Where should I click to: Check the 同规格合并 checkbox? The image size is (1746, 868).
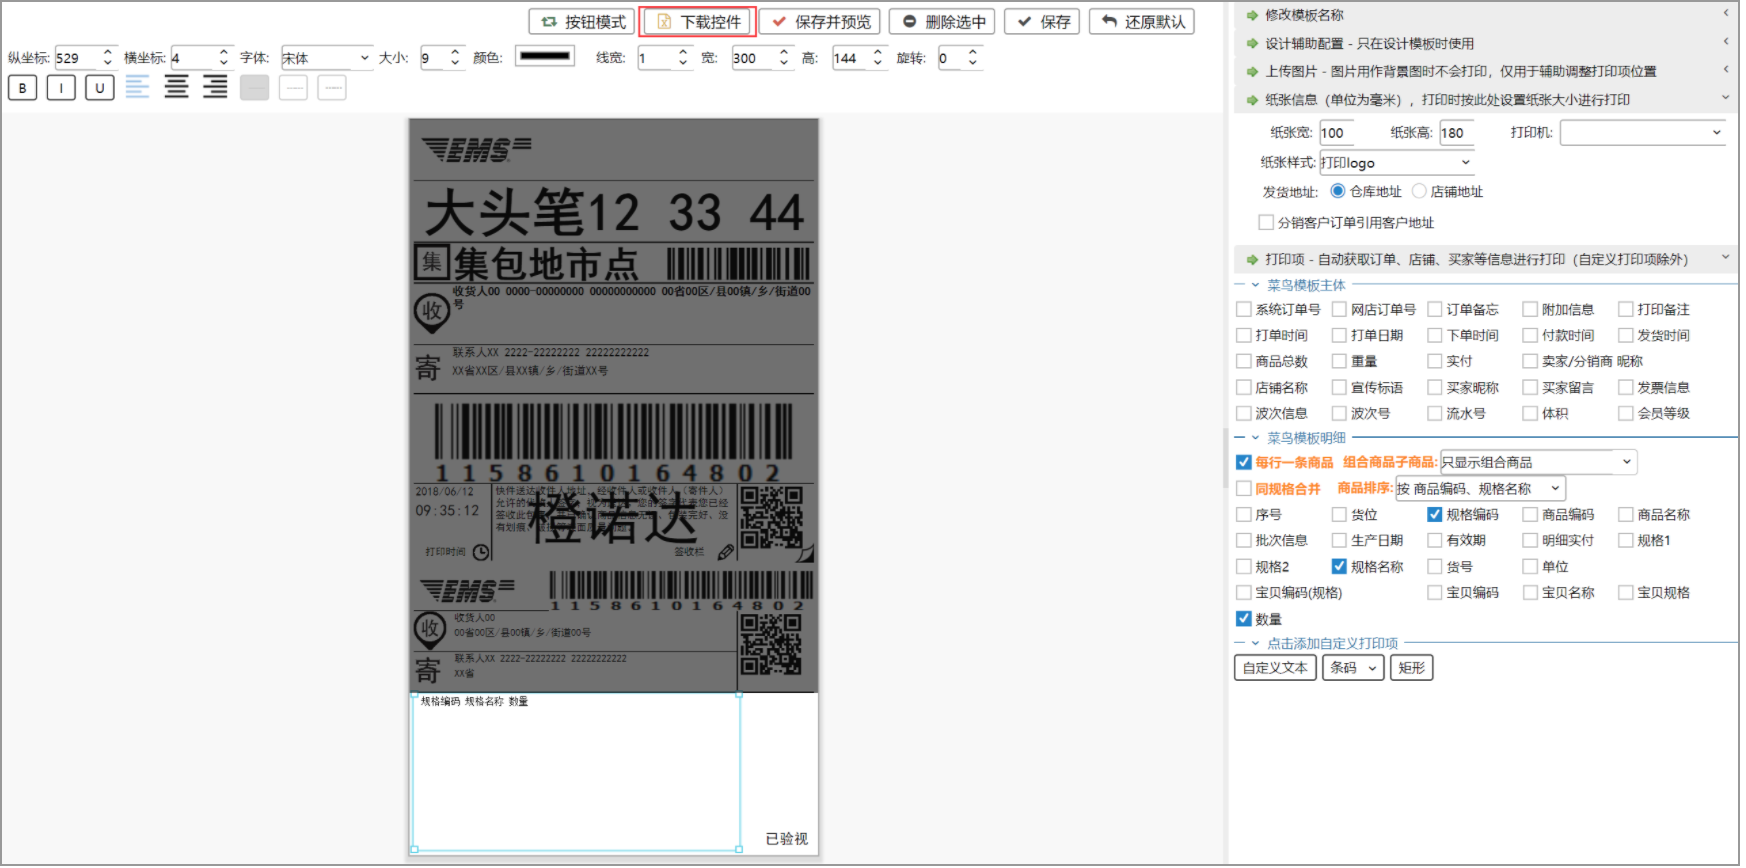click(1244, 488)
